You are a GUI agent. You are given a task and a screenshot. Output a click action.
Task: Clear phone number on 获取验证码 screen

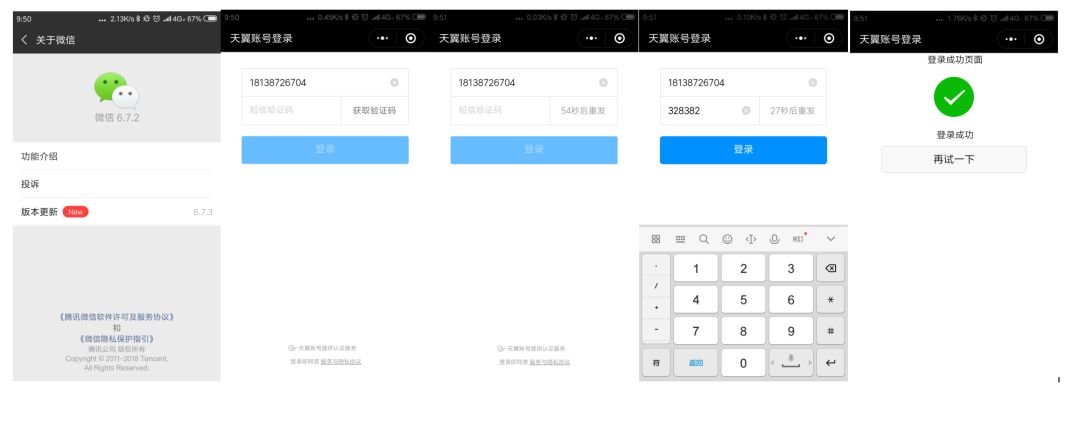[394, 83]
